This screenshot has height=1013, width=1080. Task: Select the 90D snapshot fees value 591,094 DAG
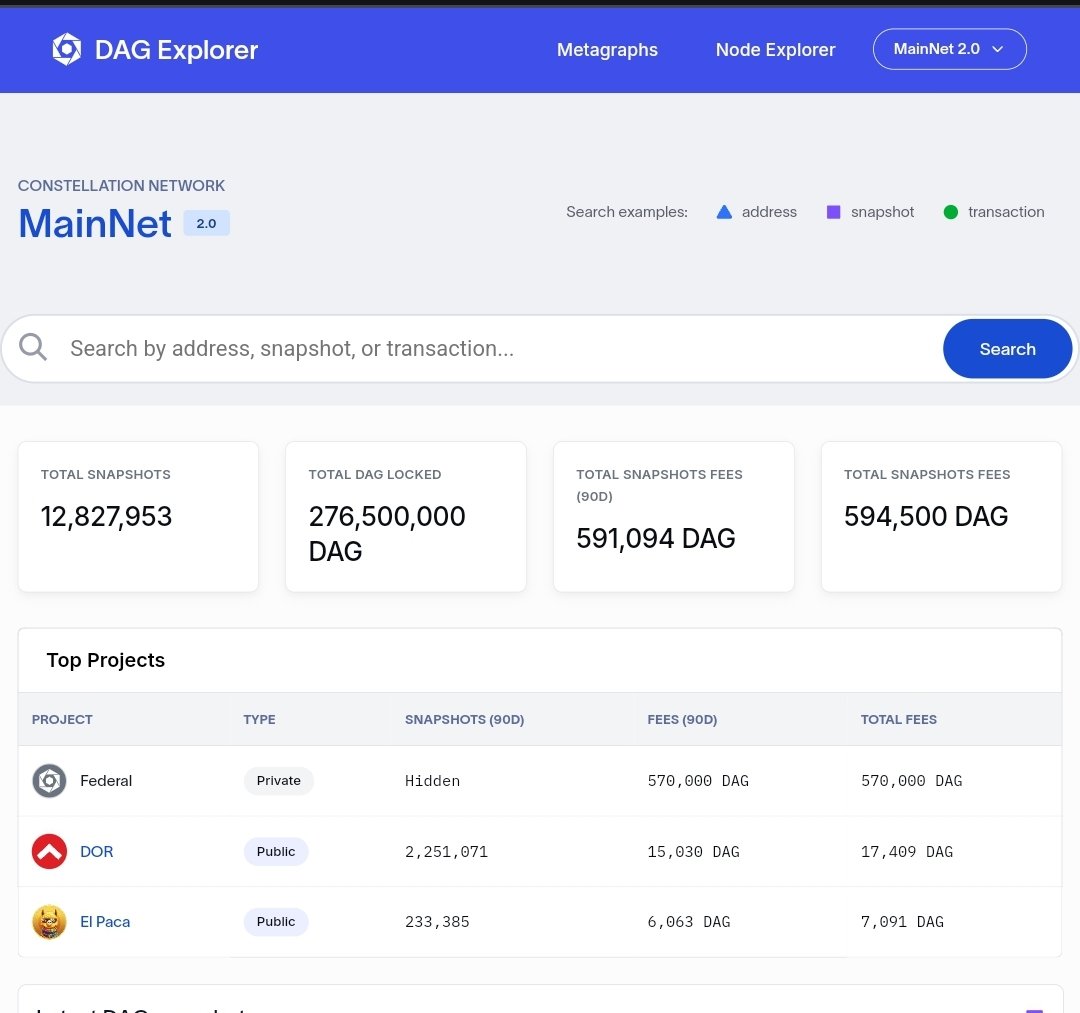[656, 539]
